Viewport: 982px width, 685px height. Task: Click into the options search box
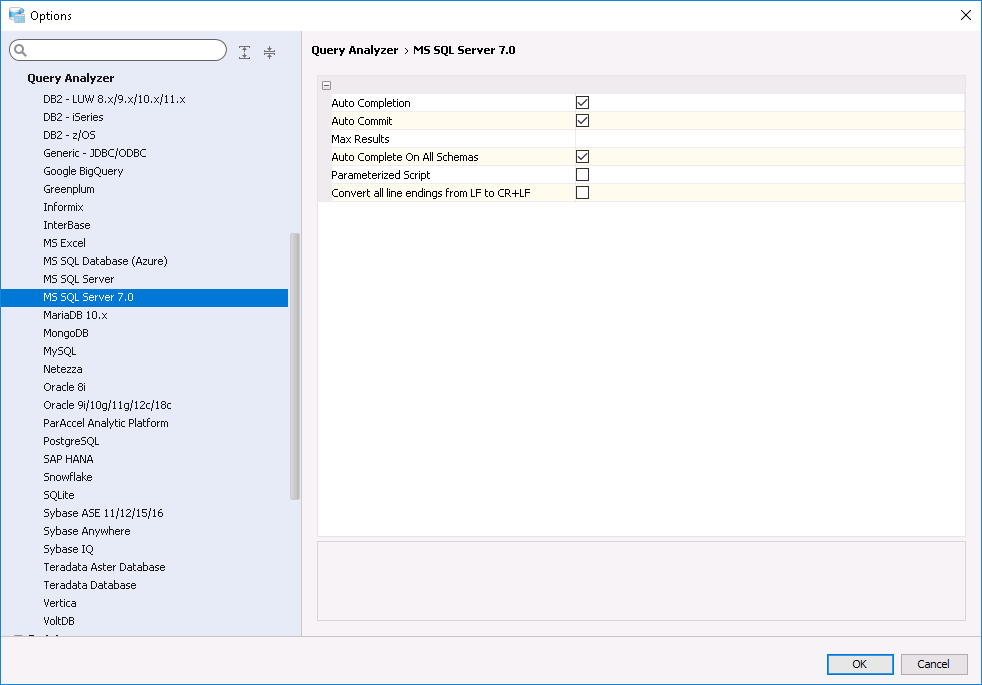coord(125,51)
